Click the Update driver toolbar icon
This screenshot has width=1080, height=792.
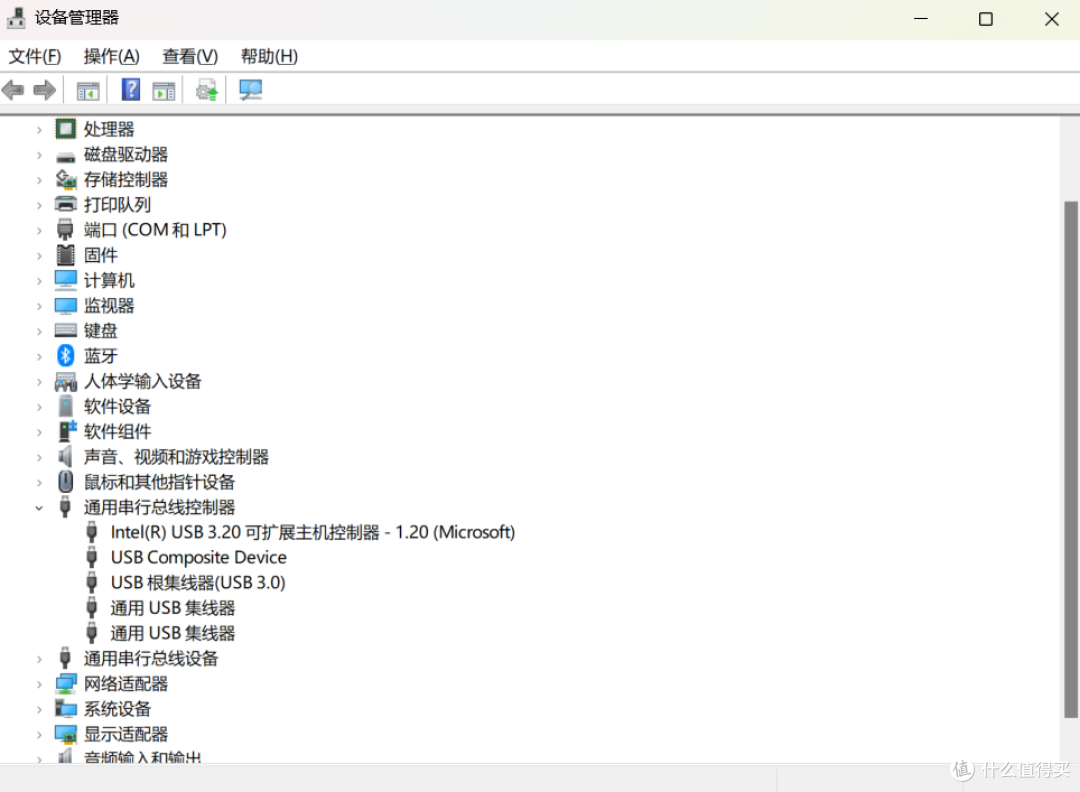tap(207, 90)
